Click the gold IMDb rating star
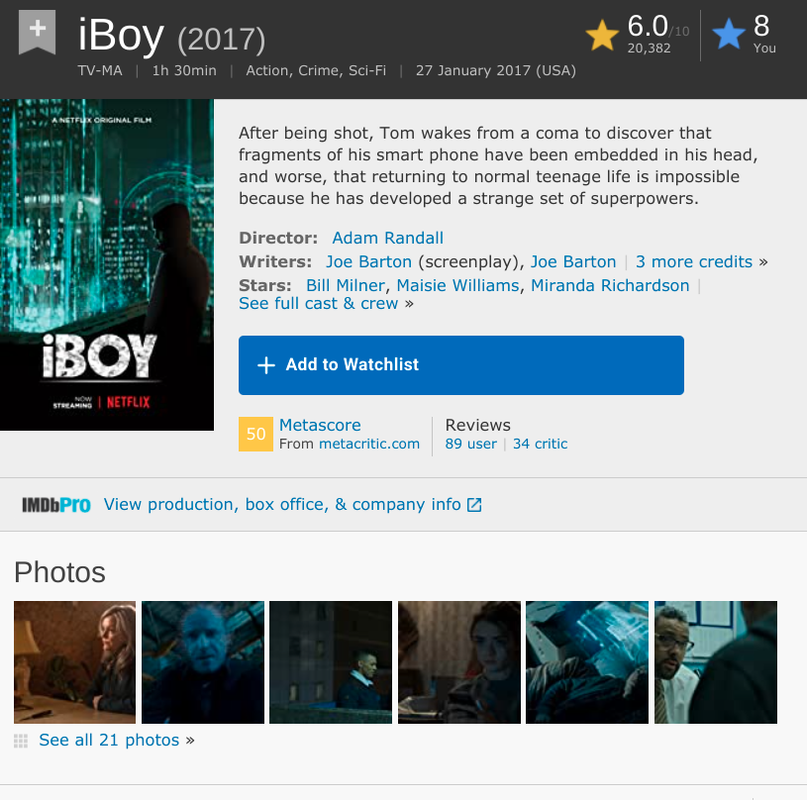This screenshot has width=807, height=800. pos(602,35)
